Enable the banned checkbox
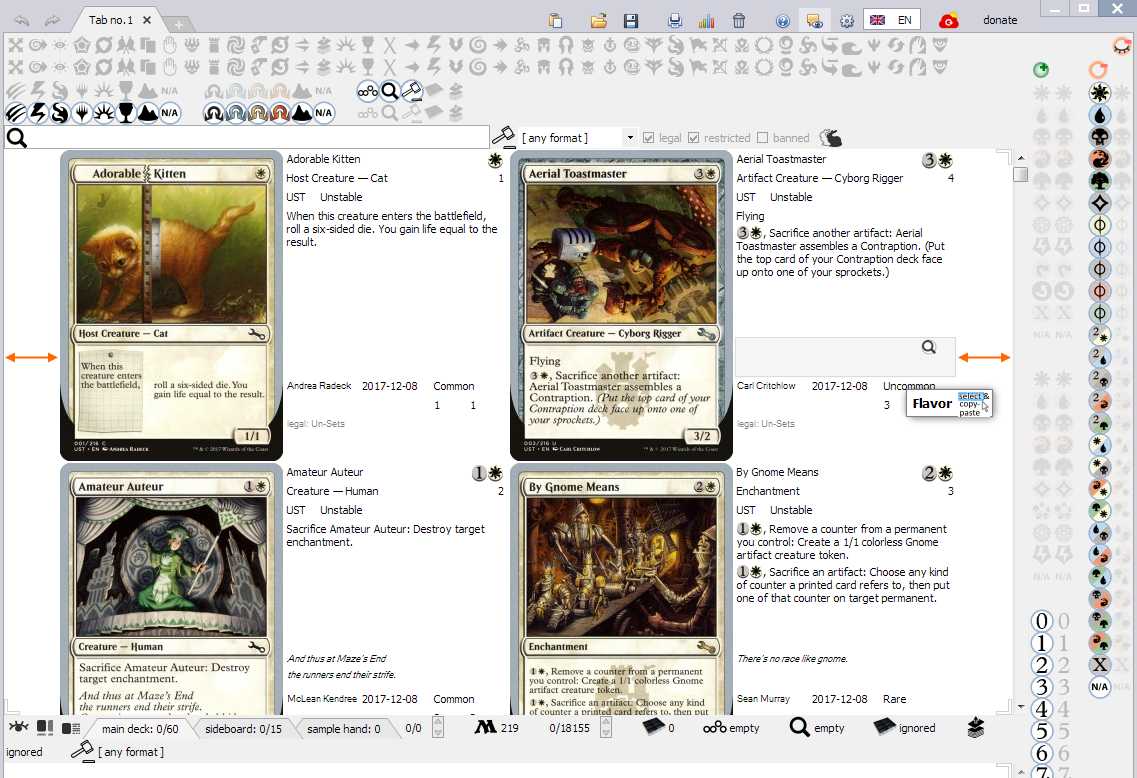This screenshot has height=778, width=1137. (763, 138)
